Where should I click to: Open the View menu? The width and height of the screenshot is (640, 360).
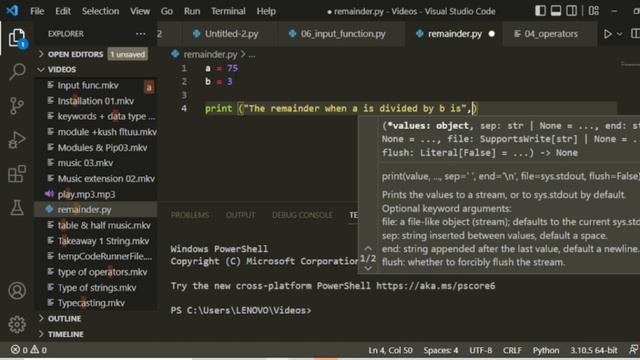pyautogui.click(x=140, y=11)
